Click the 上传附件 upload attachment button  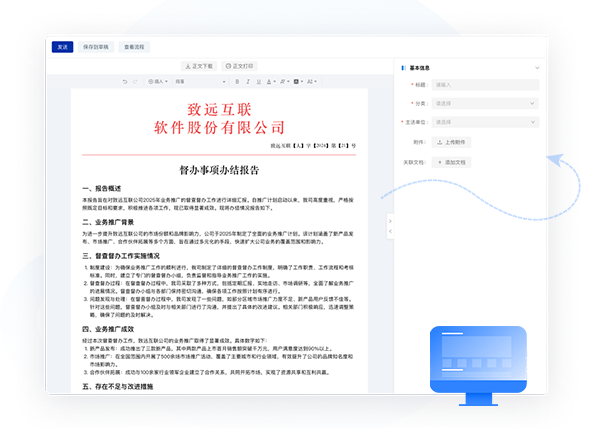point(451,142)
